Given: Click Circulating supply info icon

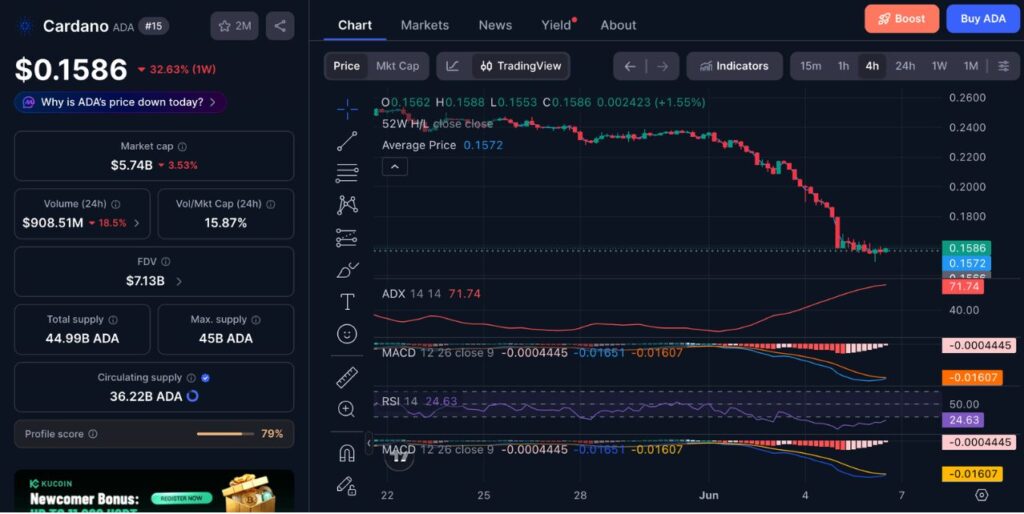Looking at the screenshot, I should 191,378.
